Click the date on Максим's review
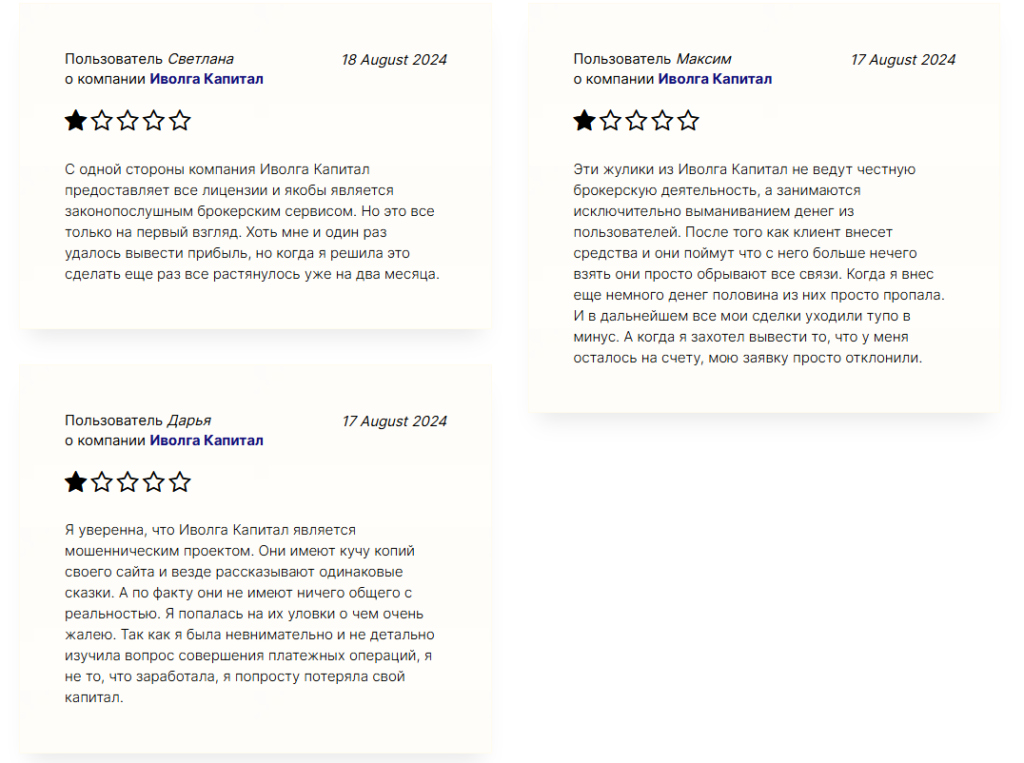 [x=903, y=59]
